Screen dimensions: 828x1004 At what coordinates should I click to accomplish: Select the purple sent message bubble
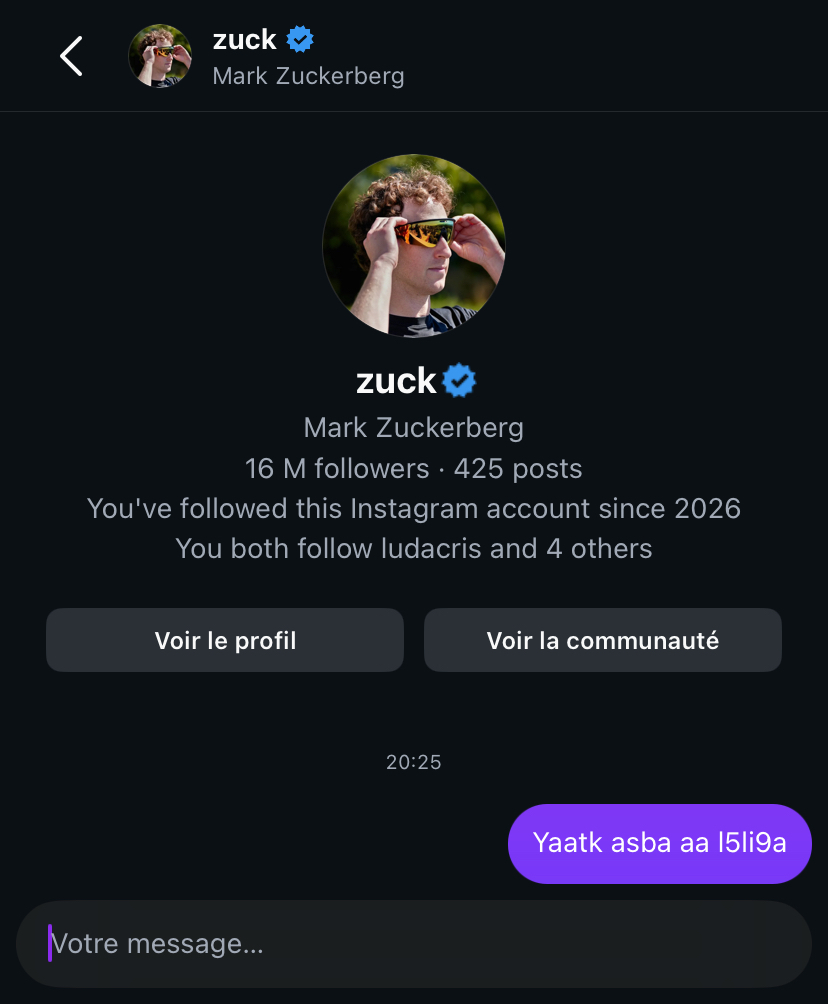pos(659,843)
